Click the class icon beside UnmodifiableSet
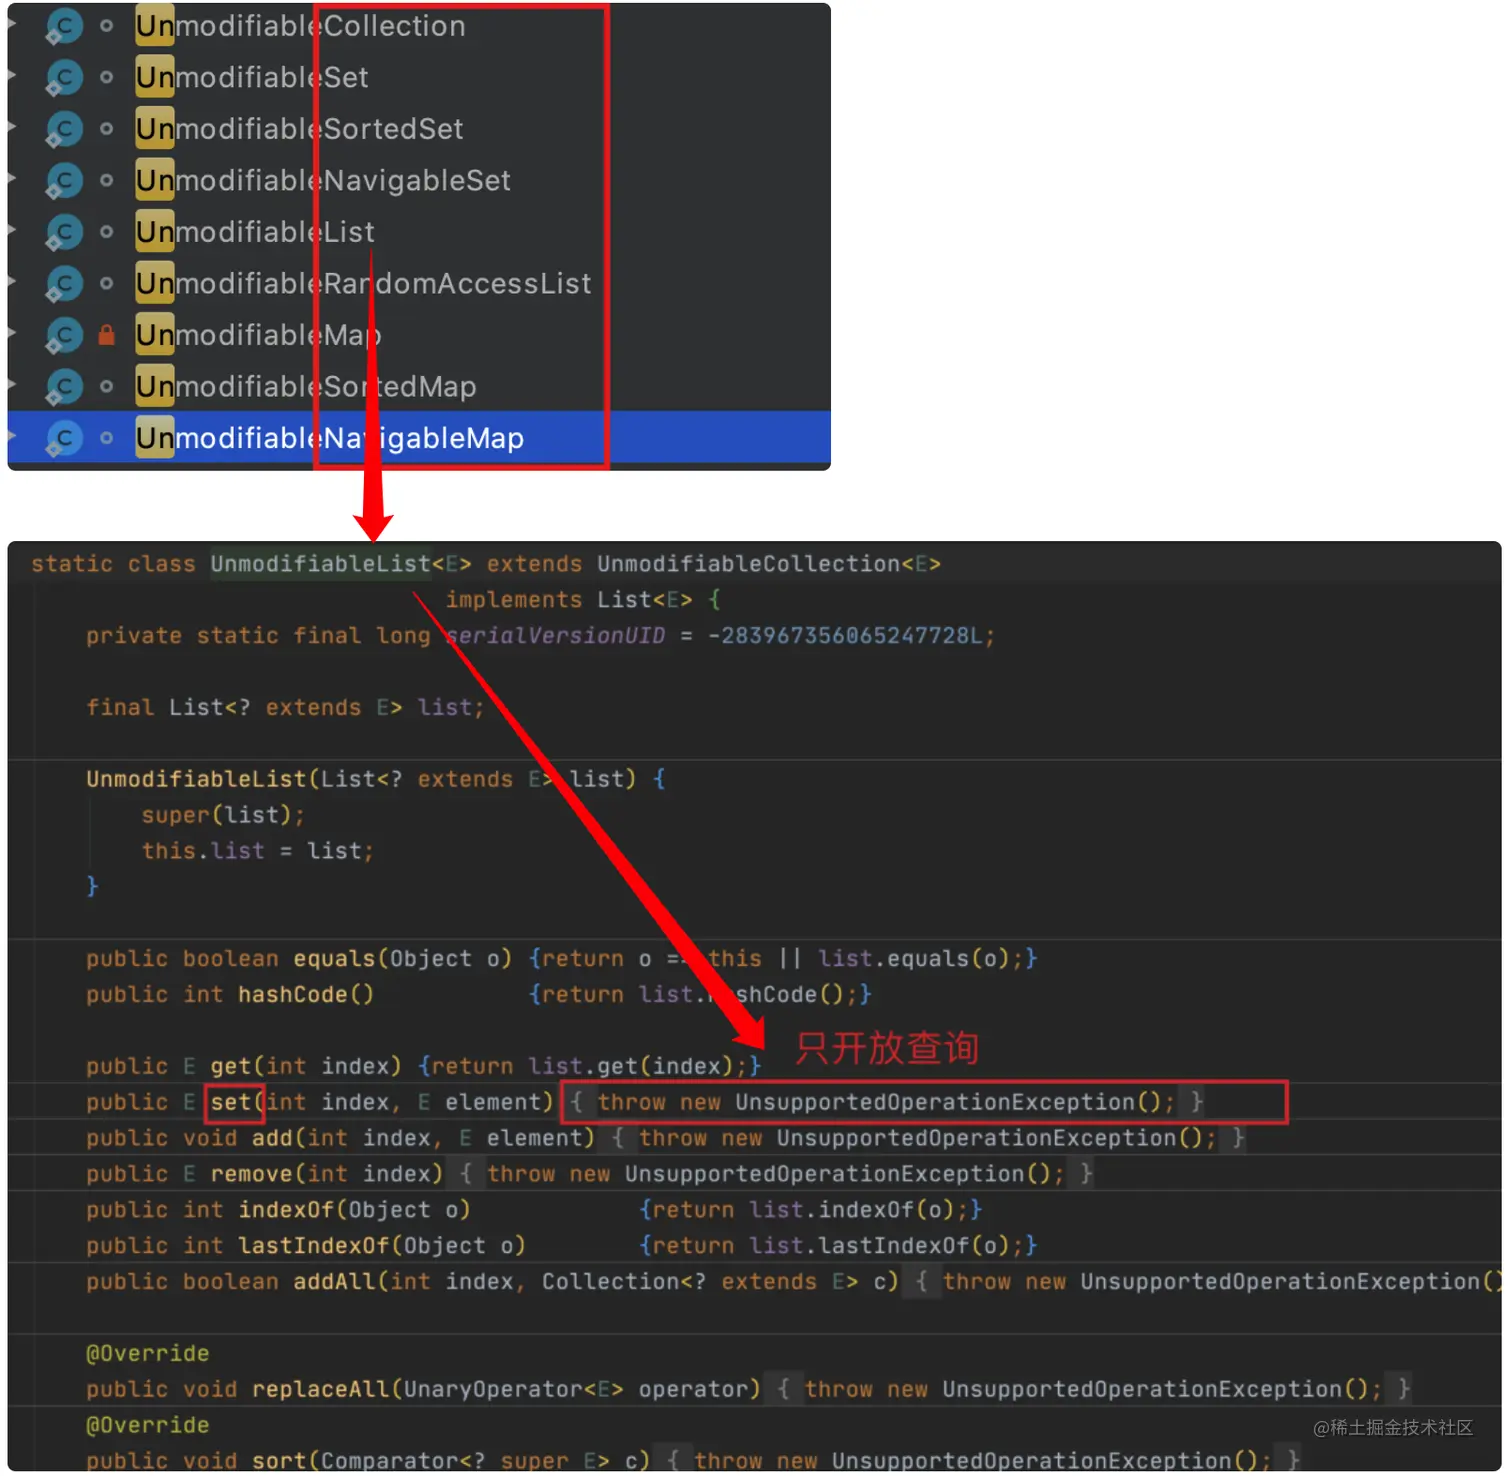This screenshot has height=1476, width=1512. coord(64,78)
